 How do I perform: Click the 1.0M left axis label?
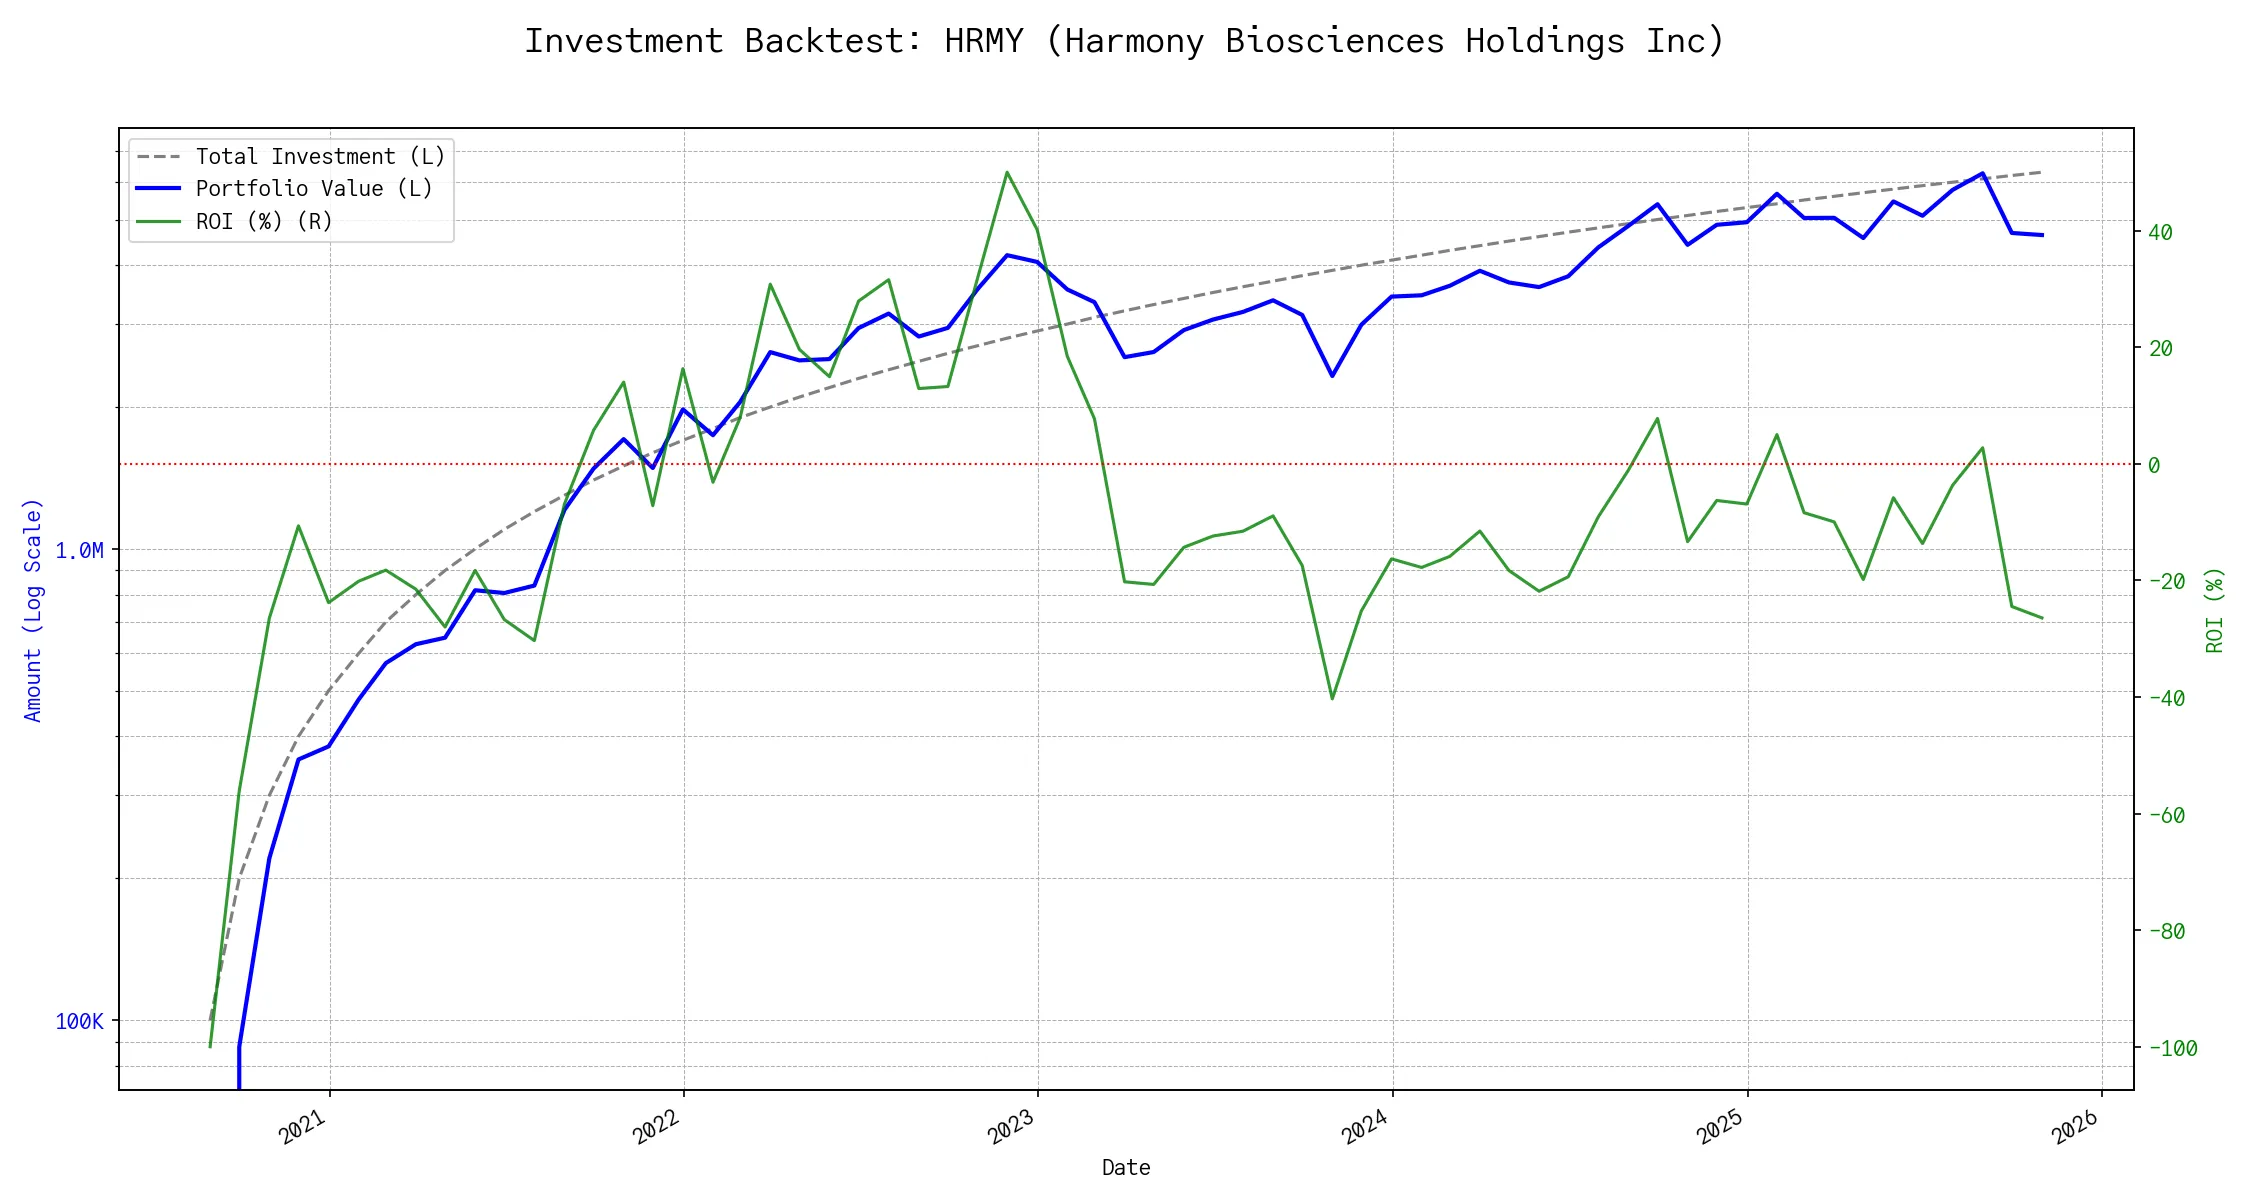coord(79,551)
